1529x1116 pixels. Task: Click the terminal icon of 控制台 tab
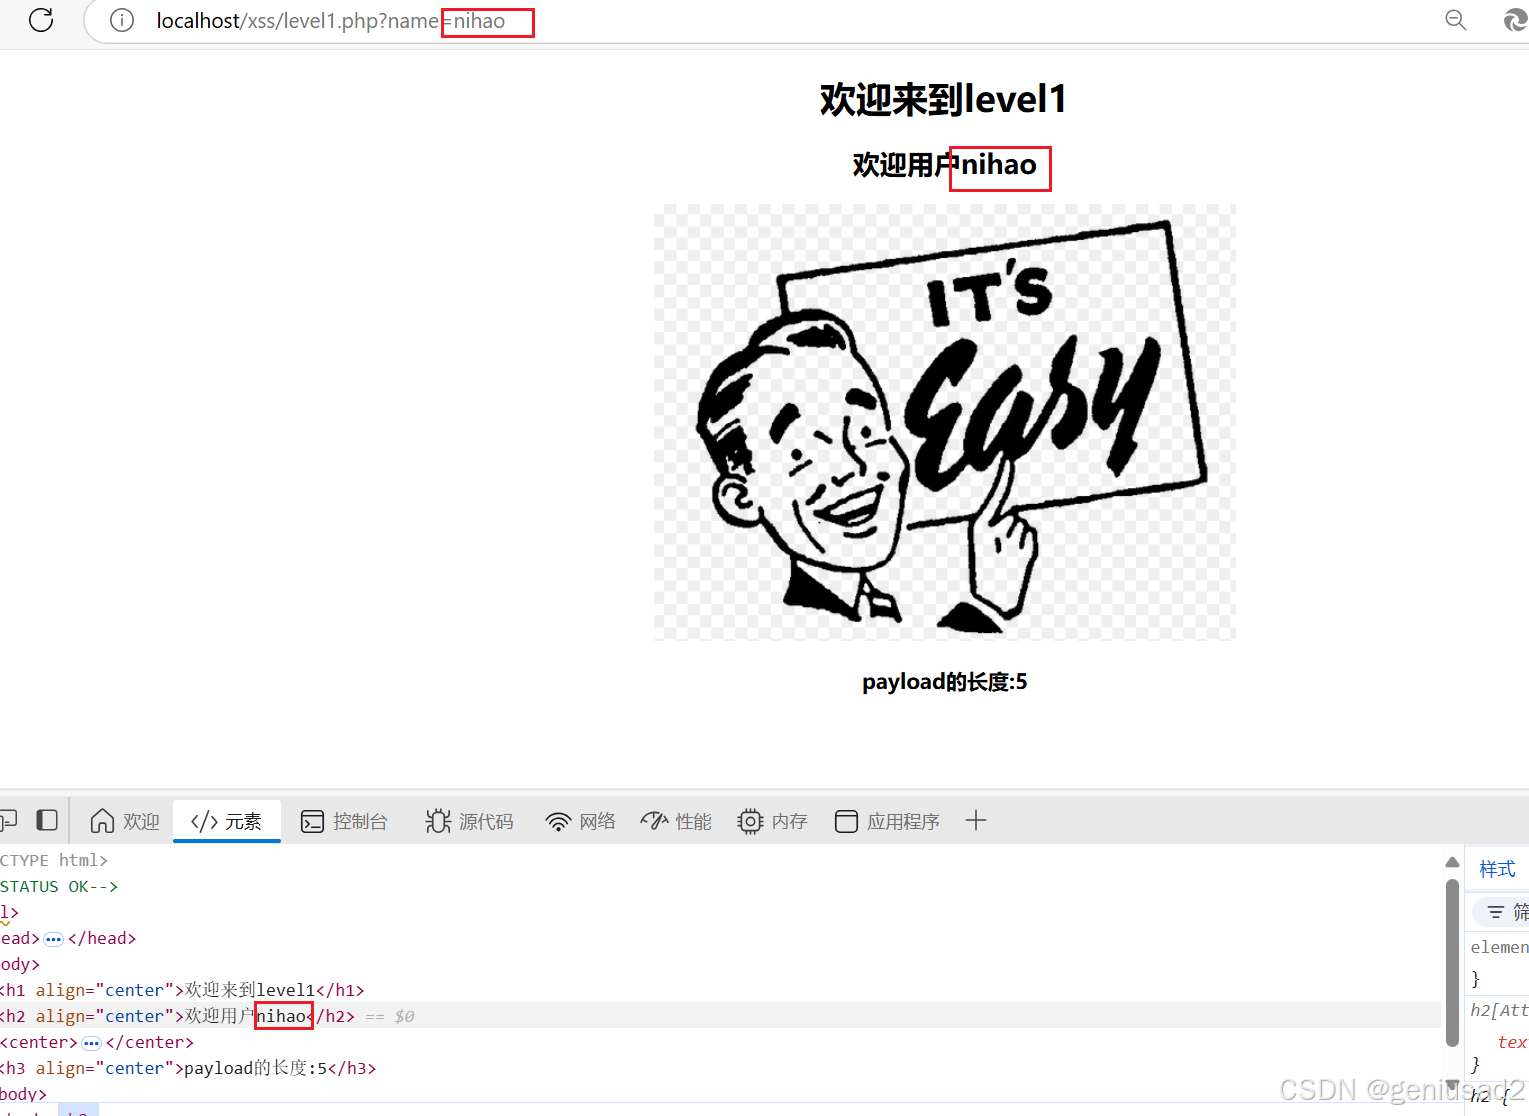313,821
